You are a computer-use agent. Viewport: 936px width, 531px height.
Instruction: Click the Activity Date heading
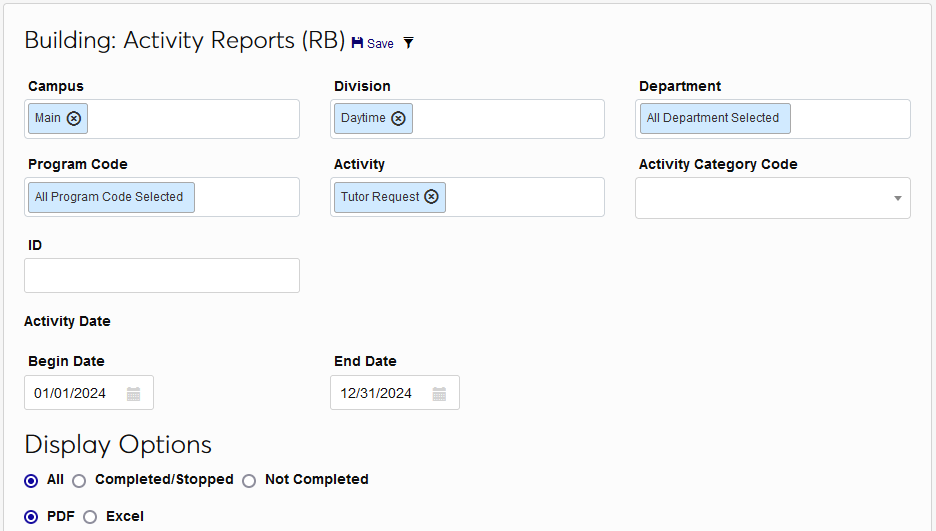tap(67, 321)
